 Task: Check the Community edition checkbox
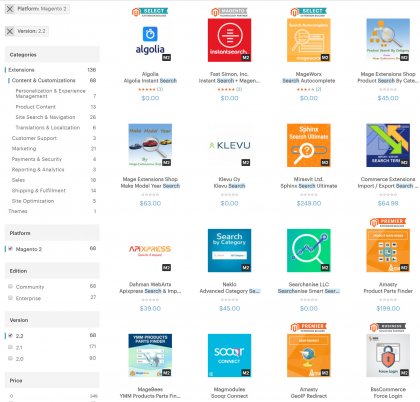pyautogui.click(x=10, y=286)
